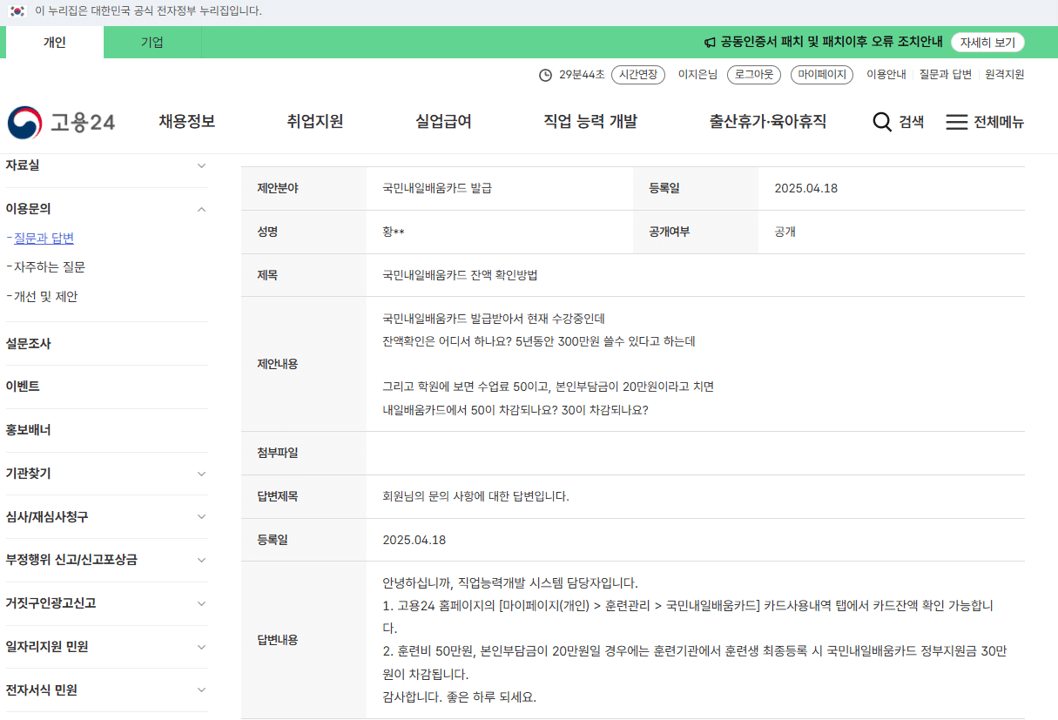Click the 자세히 보기 button
The height and width of the screenshot is (720, 1058).
(987, 43)
